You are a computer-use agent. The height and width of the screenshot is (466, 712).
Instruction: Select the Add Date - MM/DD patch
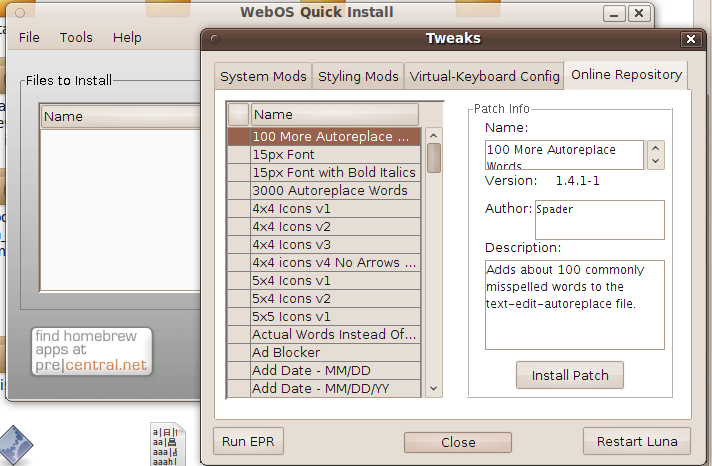point(336,371)
